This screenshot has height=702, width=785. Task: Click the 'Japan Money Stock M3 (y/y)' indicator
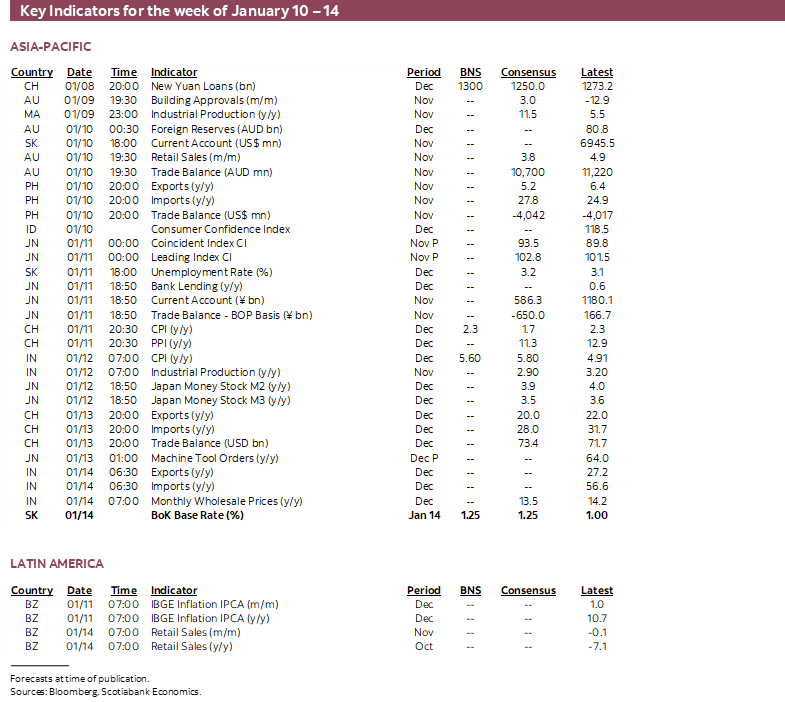coord(220,400)
